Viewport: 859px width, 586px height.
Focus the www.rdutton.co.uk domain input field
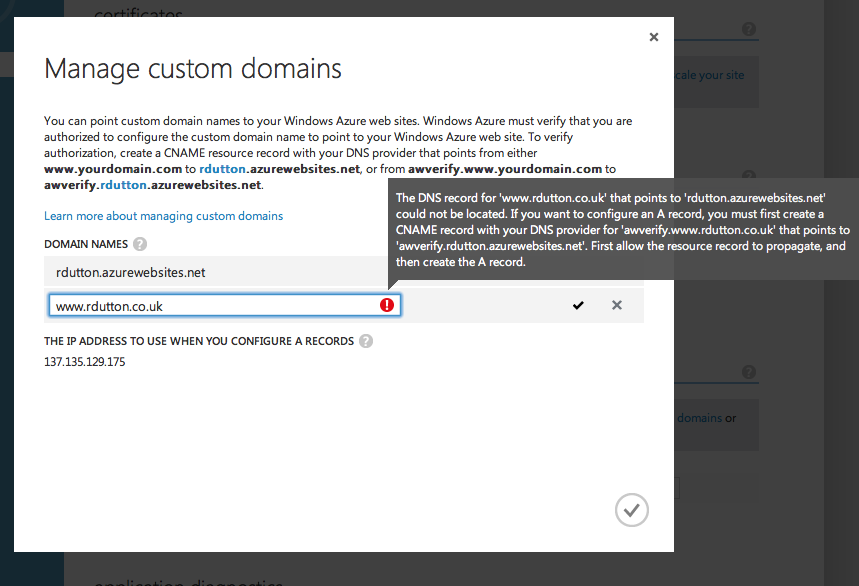tap(225, 306)
